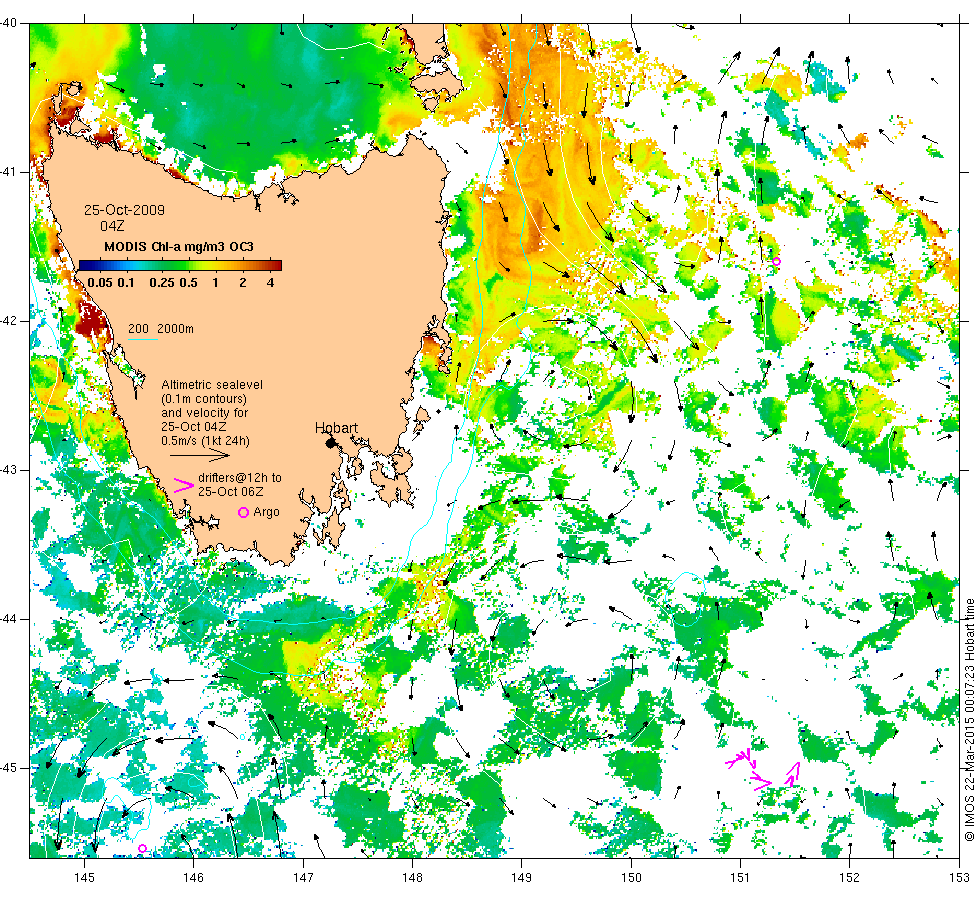
Task: Click longitude axis label 150
Action: [x=631, y=878]
